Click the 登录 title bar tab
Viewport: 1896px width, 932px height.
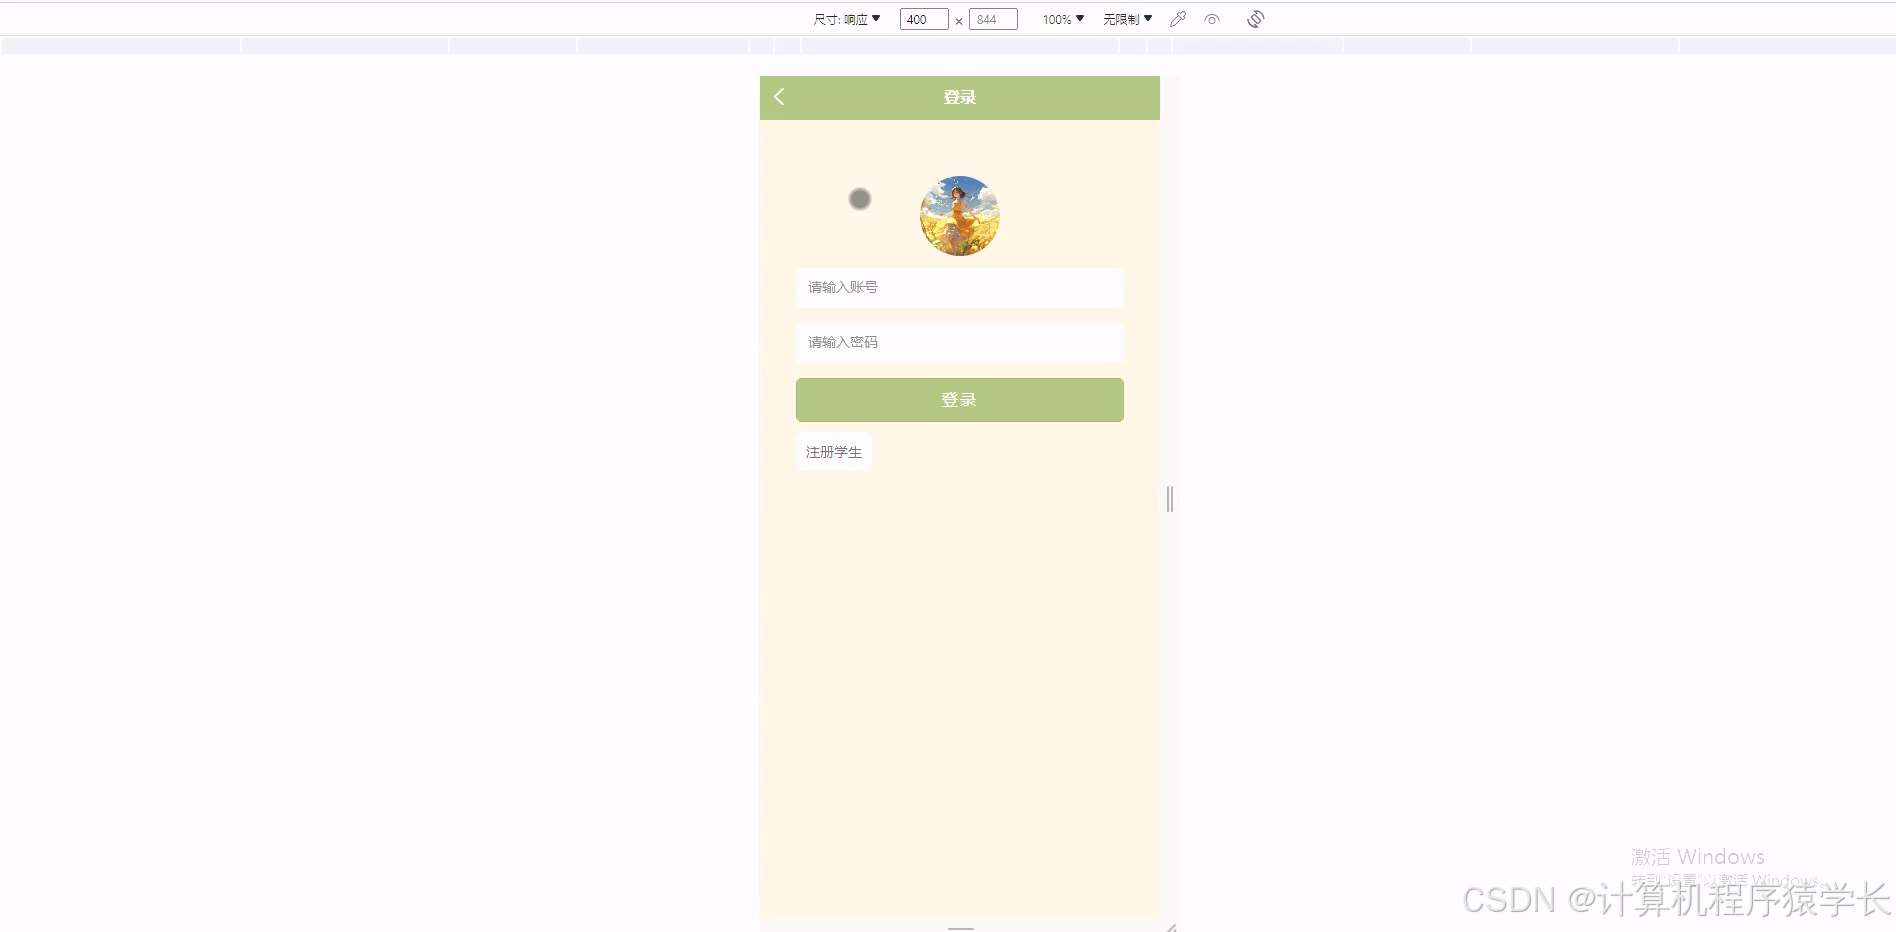tap(958, 97)
